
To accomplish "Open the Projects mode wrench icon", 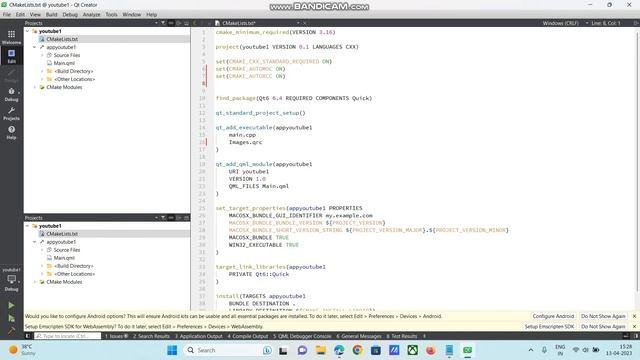I will 11,113.
